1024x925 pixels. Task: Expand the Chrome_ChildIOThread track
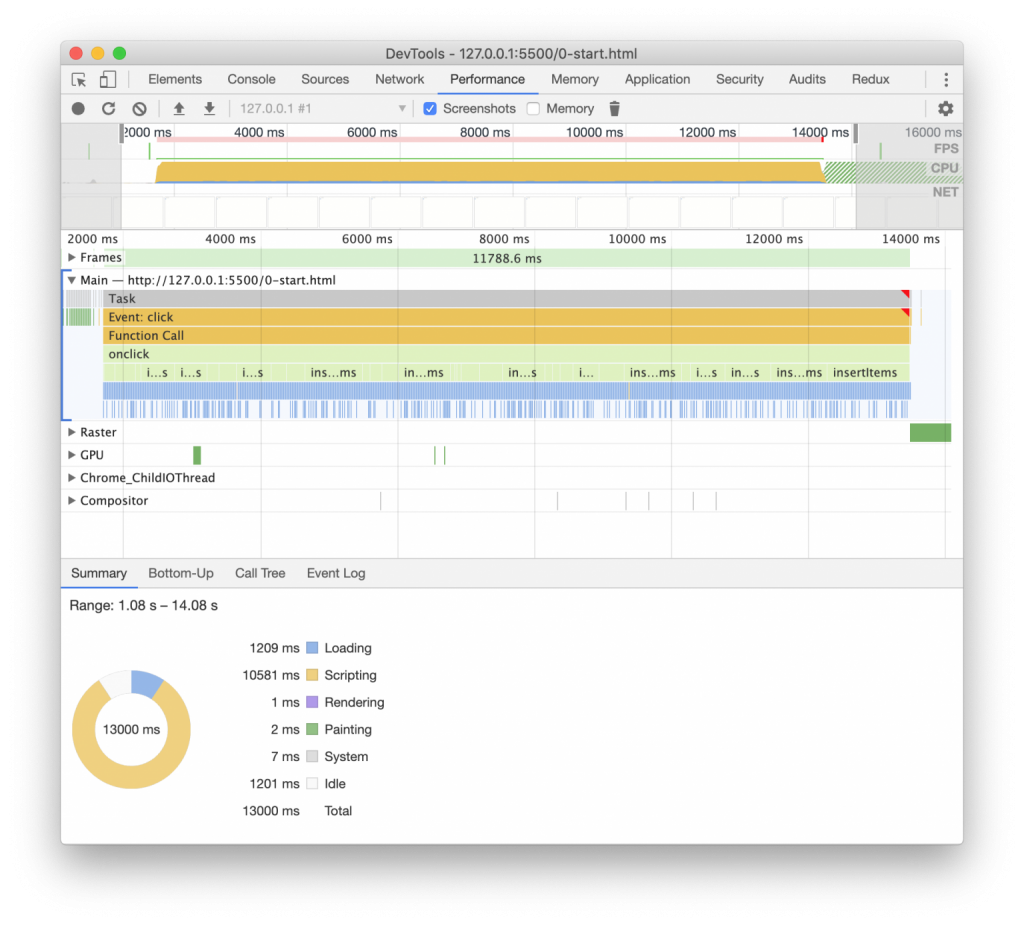pyautogui.click(x=72, y=478)
